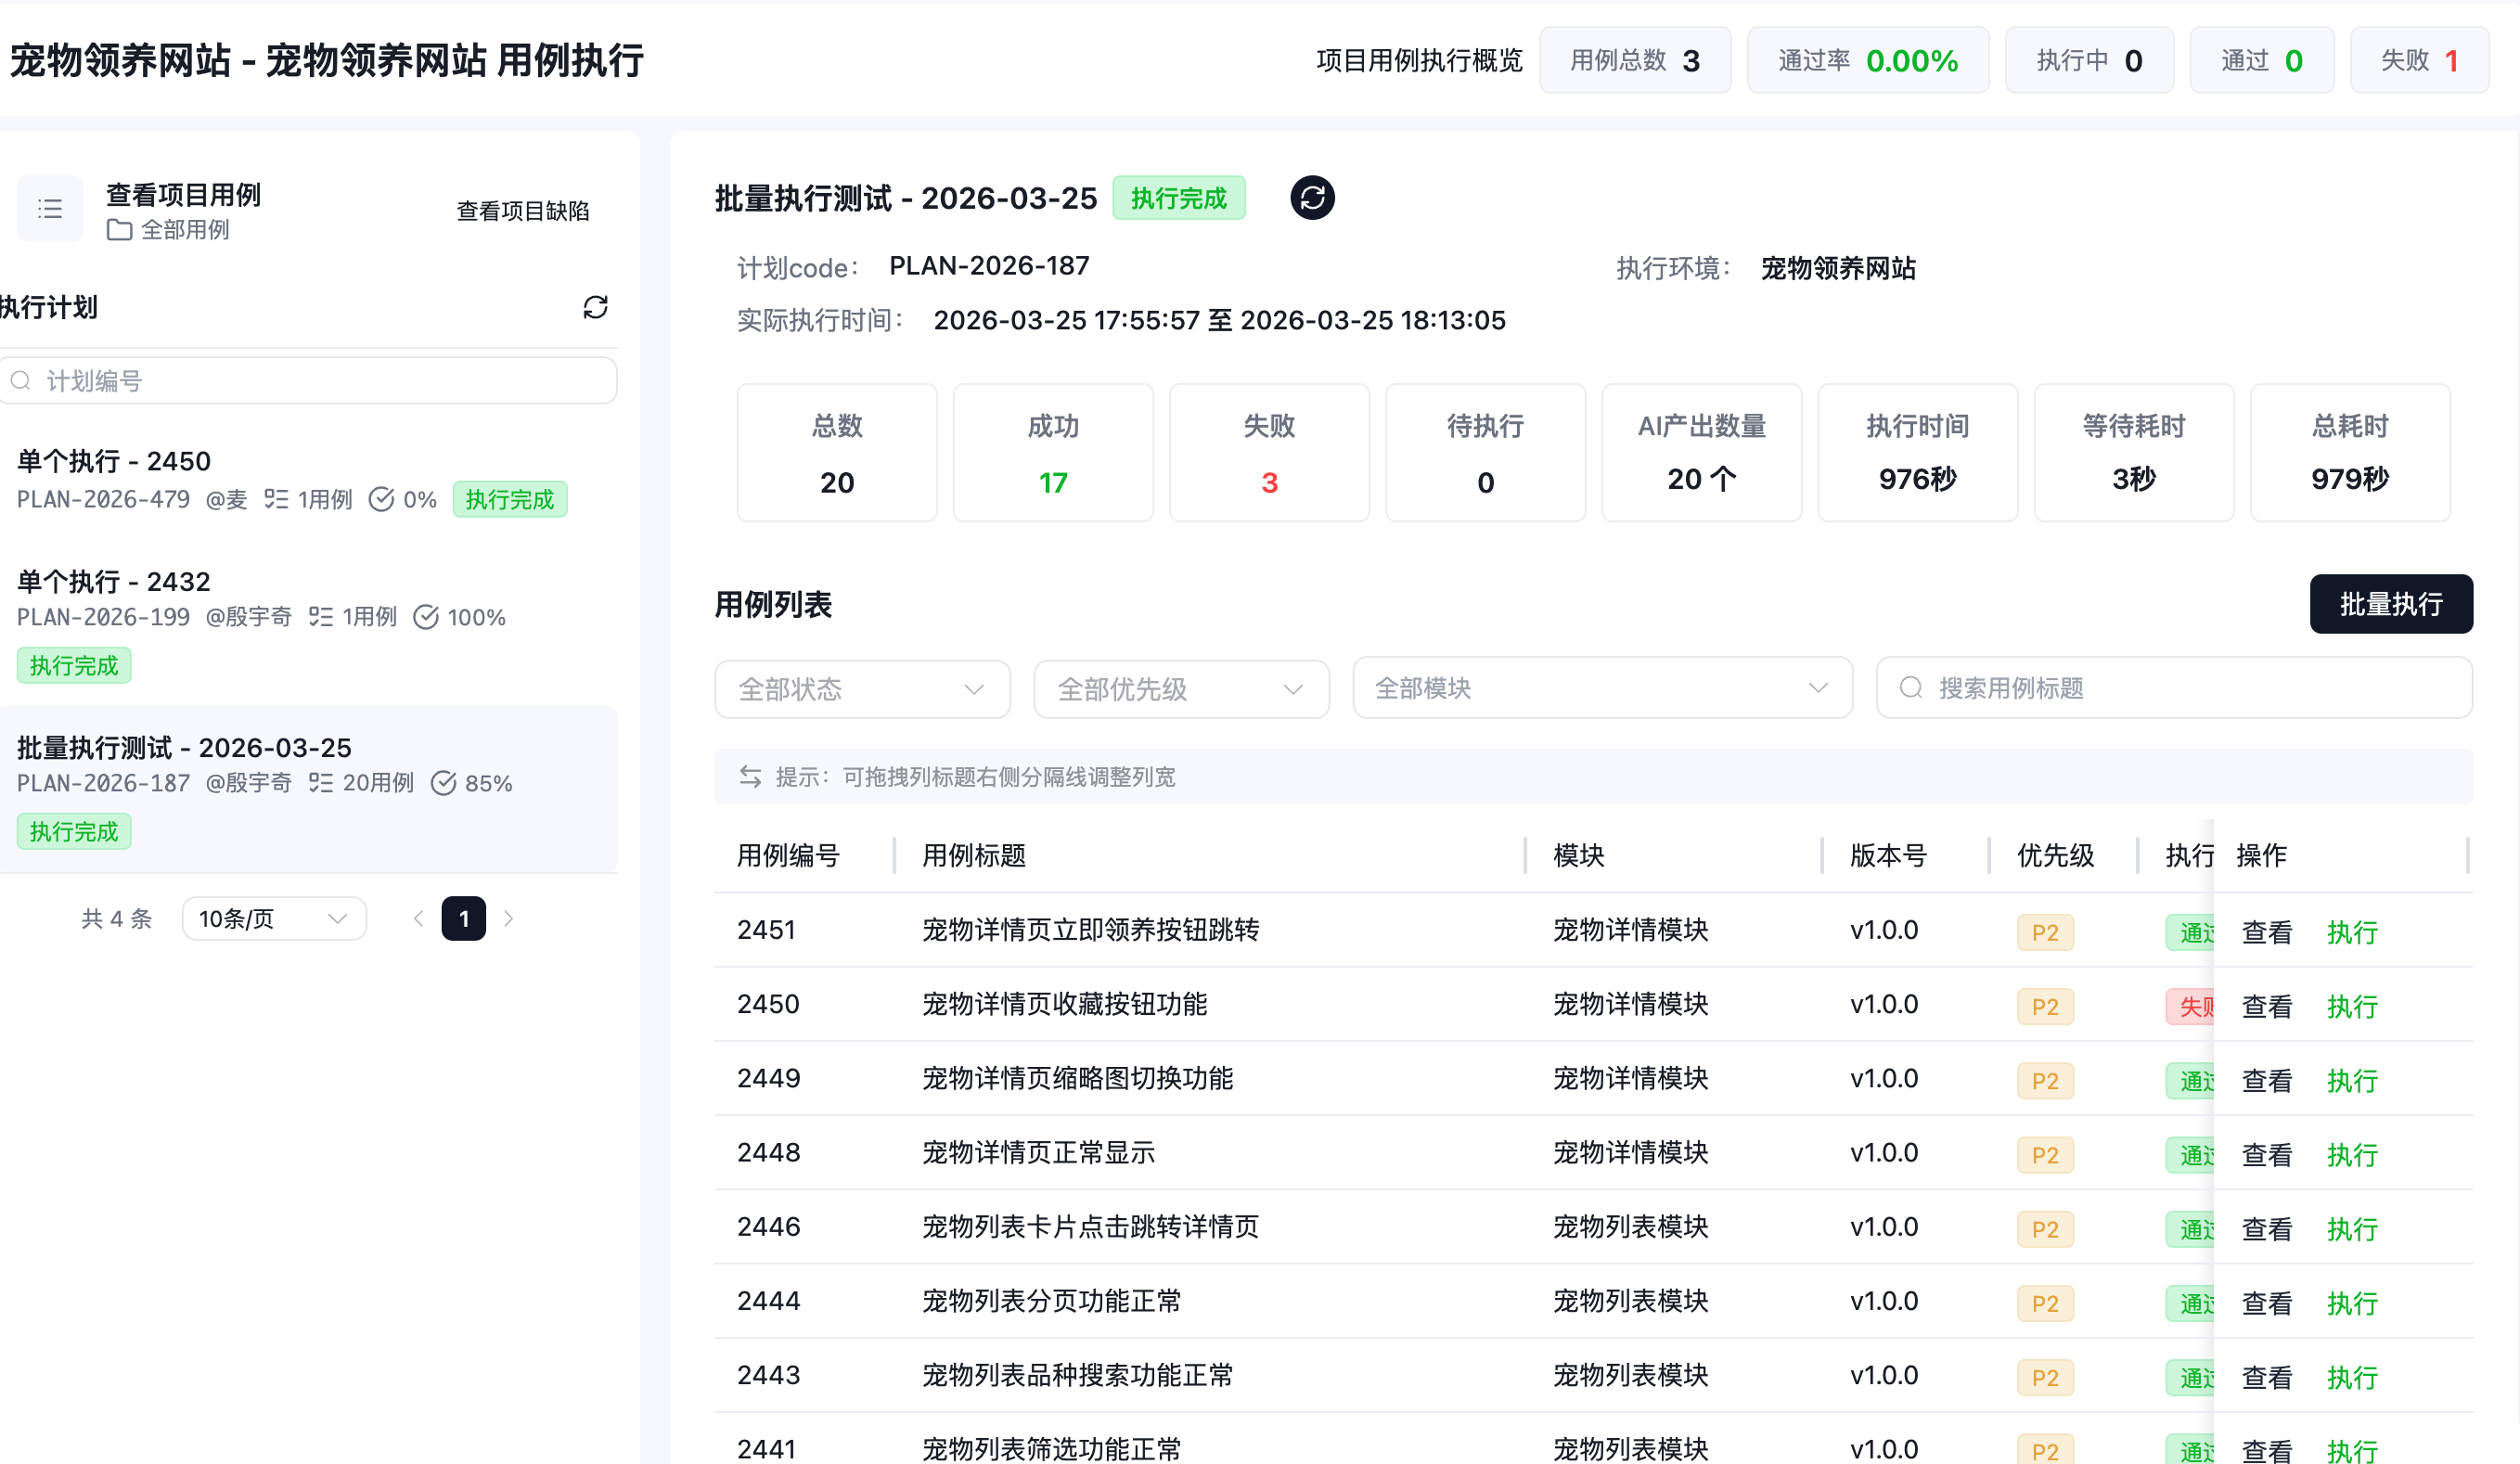Image resolution: width=2520 pixels, height=1464 pixels.
Task: Open the 全部状态 filter dropdown
Action: 862,689
